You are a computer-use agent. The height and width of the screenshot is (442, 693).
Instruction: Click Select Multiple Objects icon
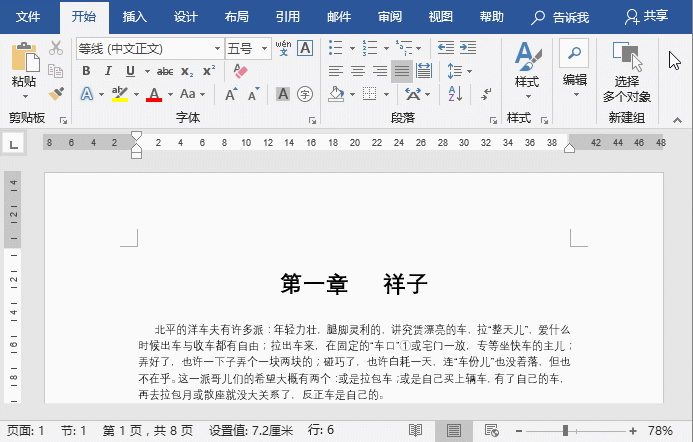627,56
